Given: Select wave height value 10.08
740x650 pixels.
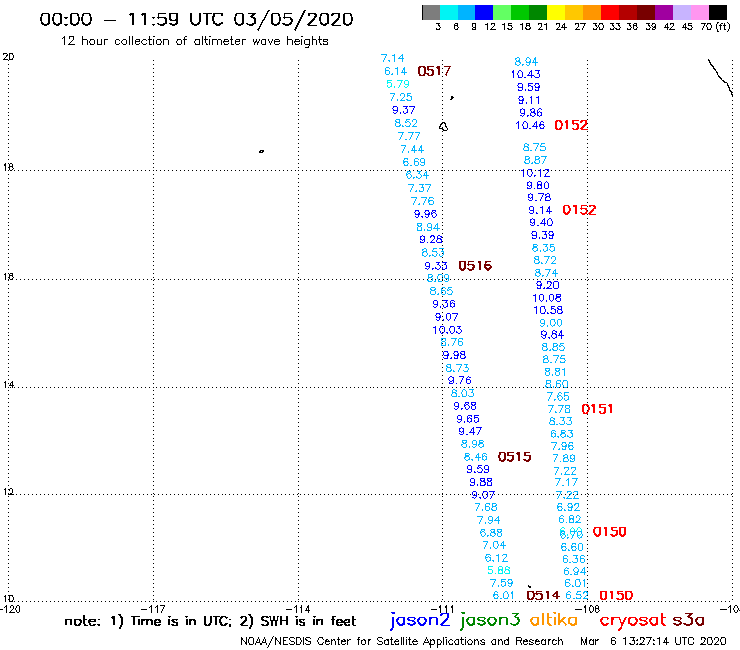Looking at the screenshot, I should pos(547,298).
